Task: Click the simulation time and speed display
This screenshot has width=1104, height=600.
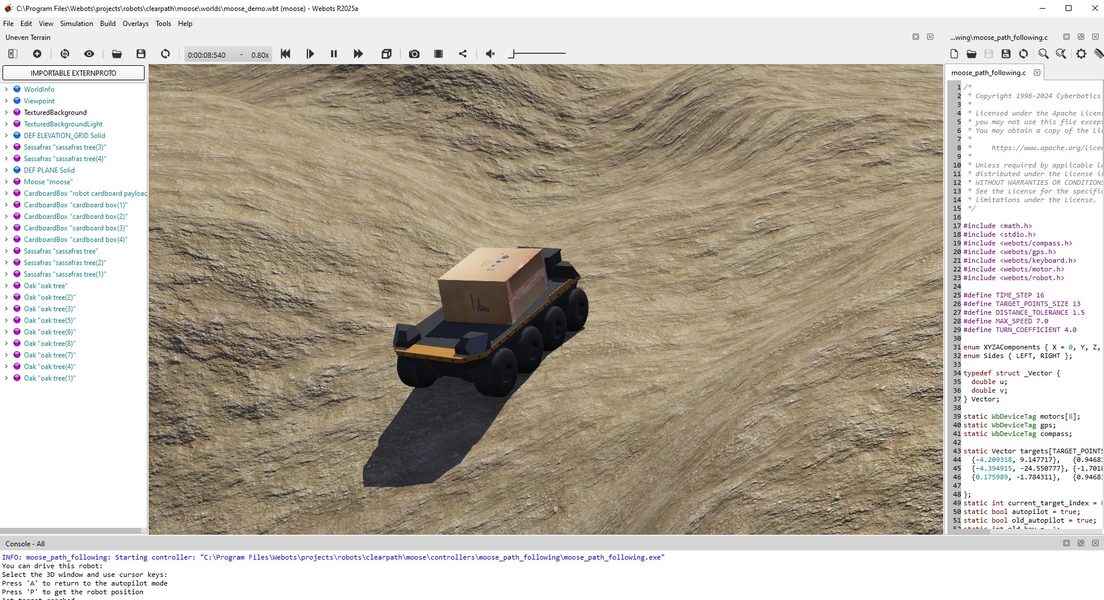Action: (x=228, y=54)
